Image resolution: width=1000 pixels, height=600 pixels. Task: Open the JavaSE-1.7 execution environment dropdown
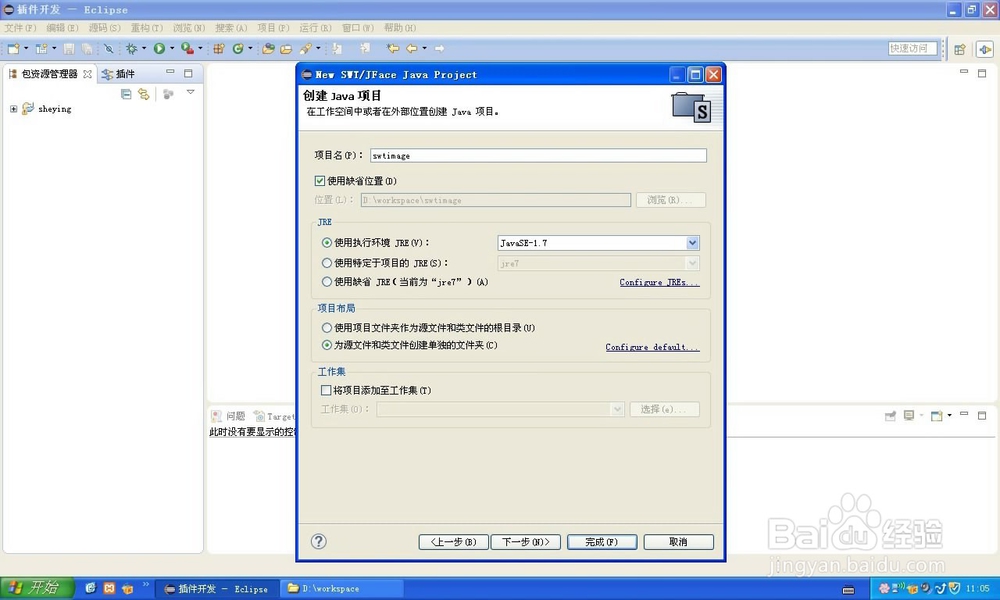693,243
